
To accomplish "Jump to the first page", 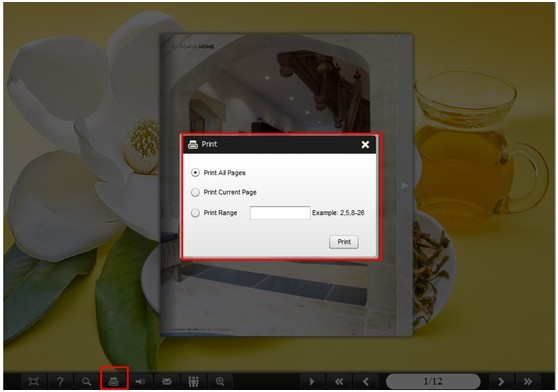I will coord(339,381).
